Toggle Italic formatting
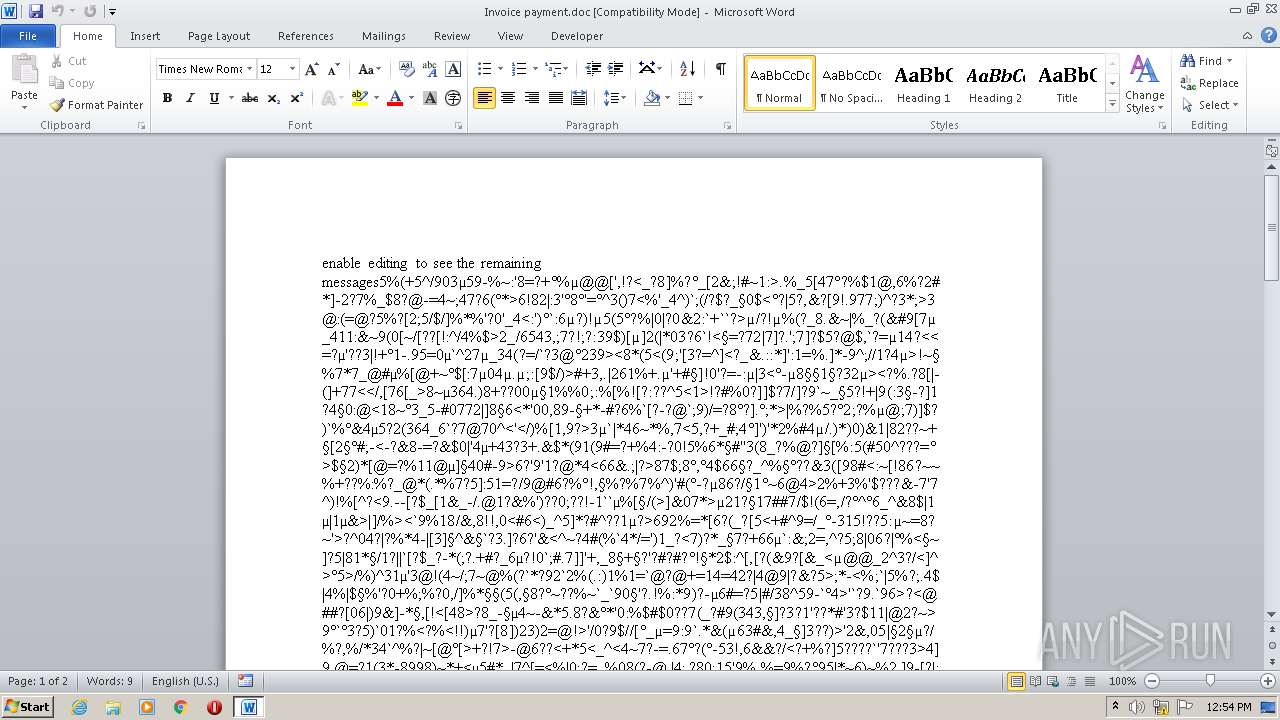Viewport: 1280px width, 720px height. pyautogui.click(x=190, y=98)
